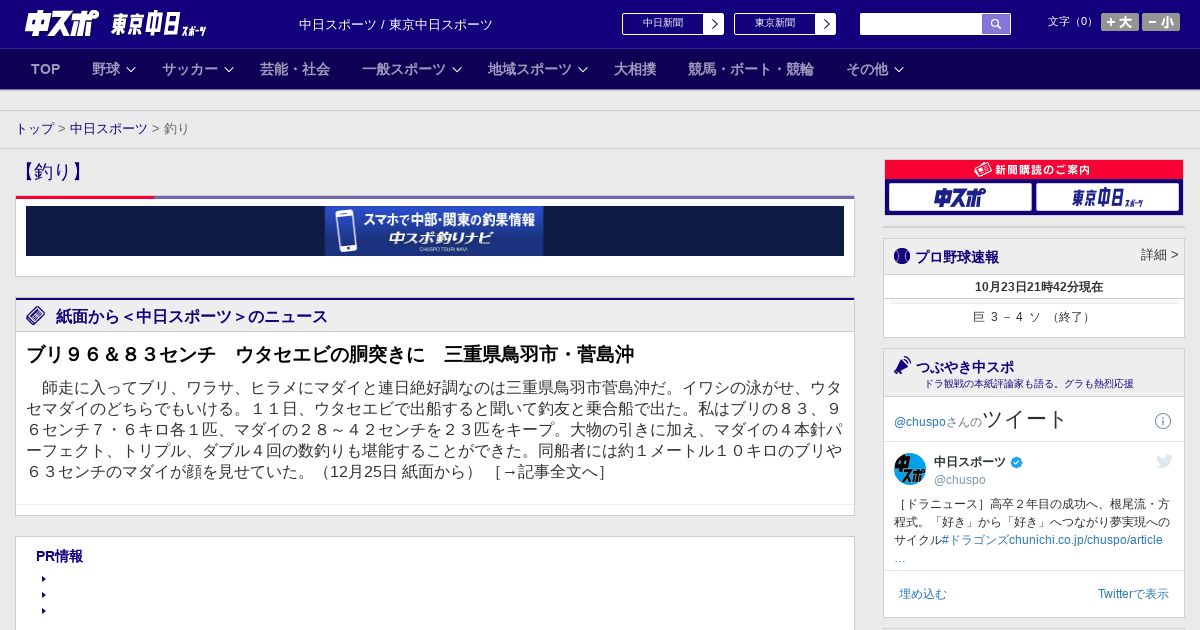Click the 中スポ Twitter avatar
Image resolution: width=1200 pixels, height=630 pixels.
pos(910,469)
